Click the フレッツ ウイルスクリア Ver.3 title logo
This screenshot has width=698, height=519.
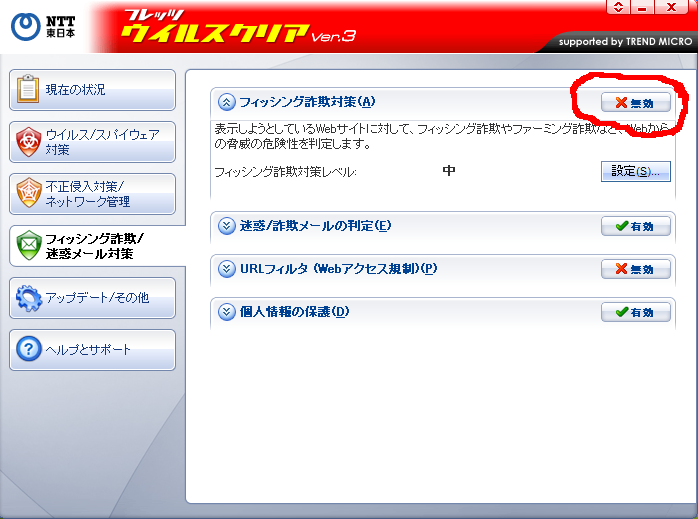click(x=238, y=27)
